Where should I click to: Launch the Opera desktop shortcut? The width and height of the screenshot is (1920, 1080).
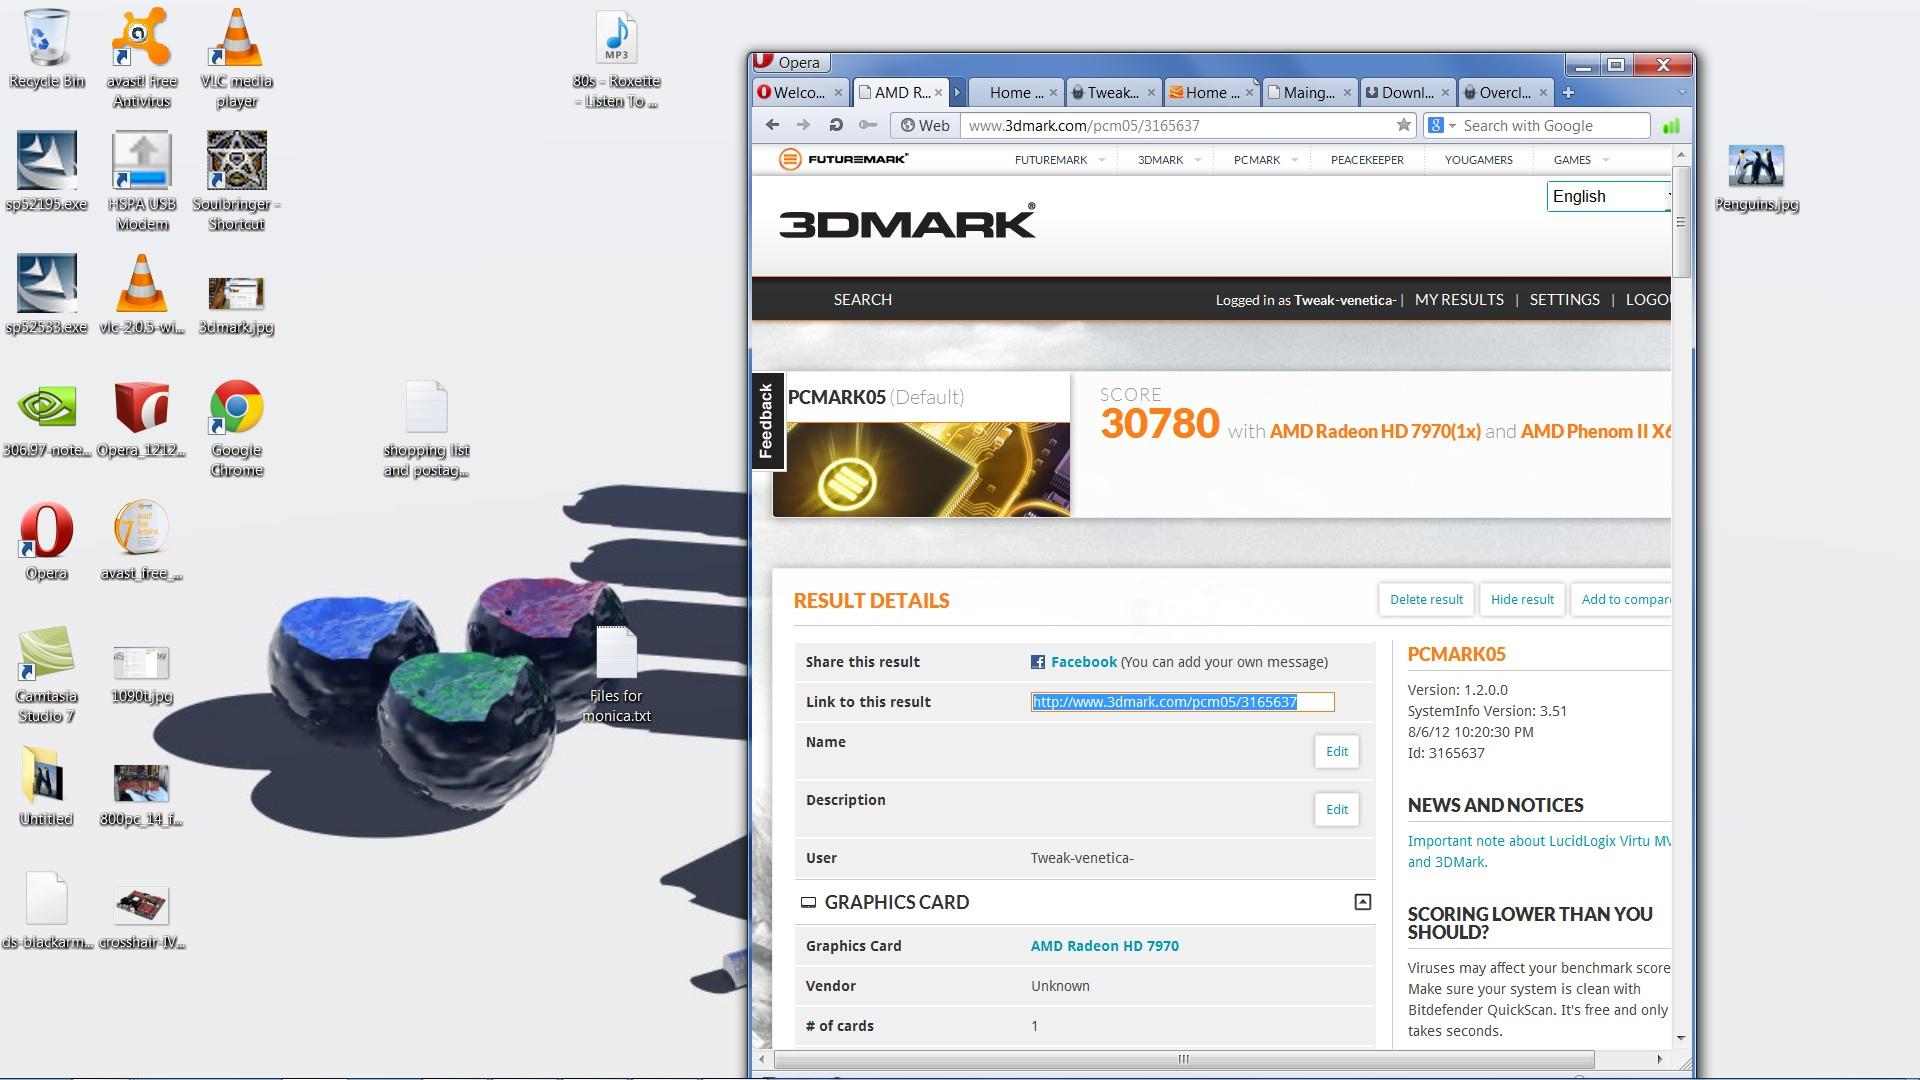tap(46, 541)
